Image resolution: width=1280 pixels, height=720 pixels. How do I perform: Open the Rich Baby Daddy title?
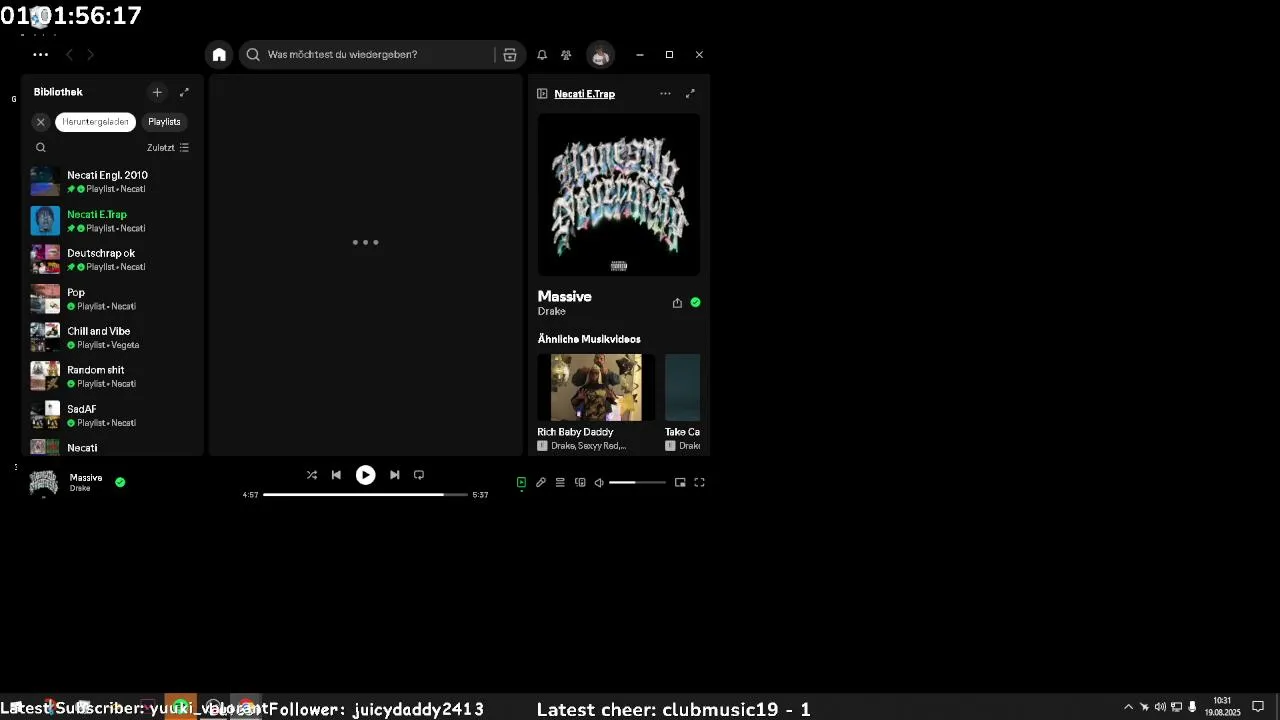point(575,432)
